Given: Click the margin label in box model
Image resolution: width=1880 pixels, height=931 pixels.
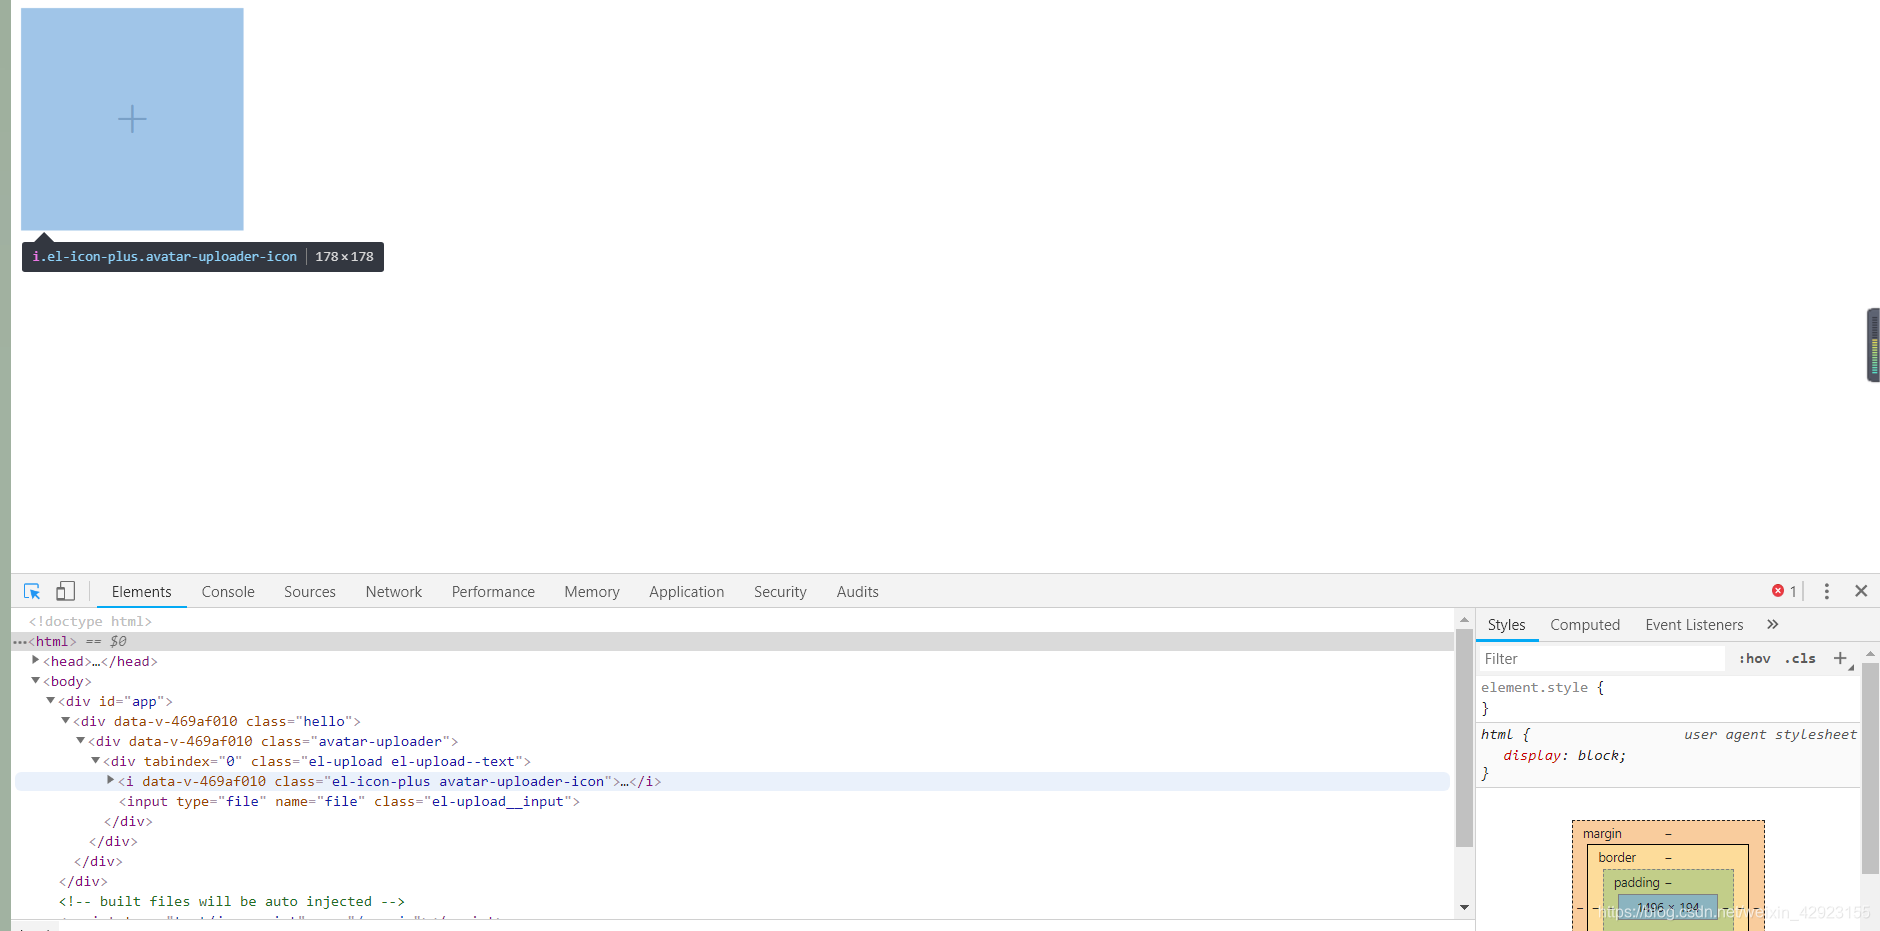Looking at the screenshot, I should 1602,834.
